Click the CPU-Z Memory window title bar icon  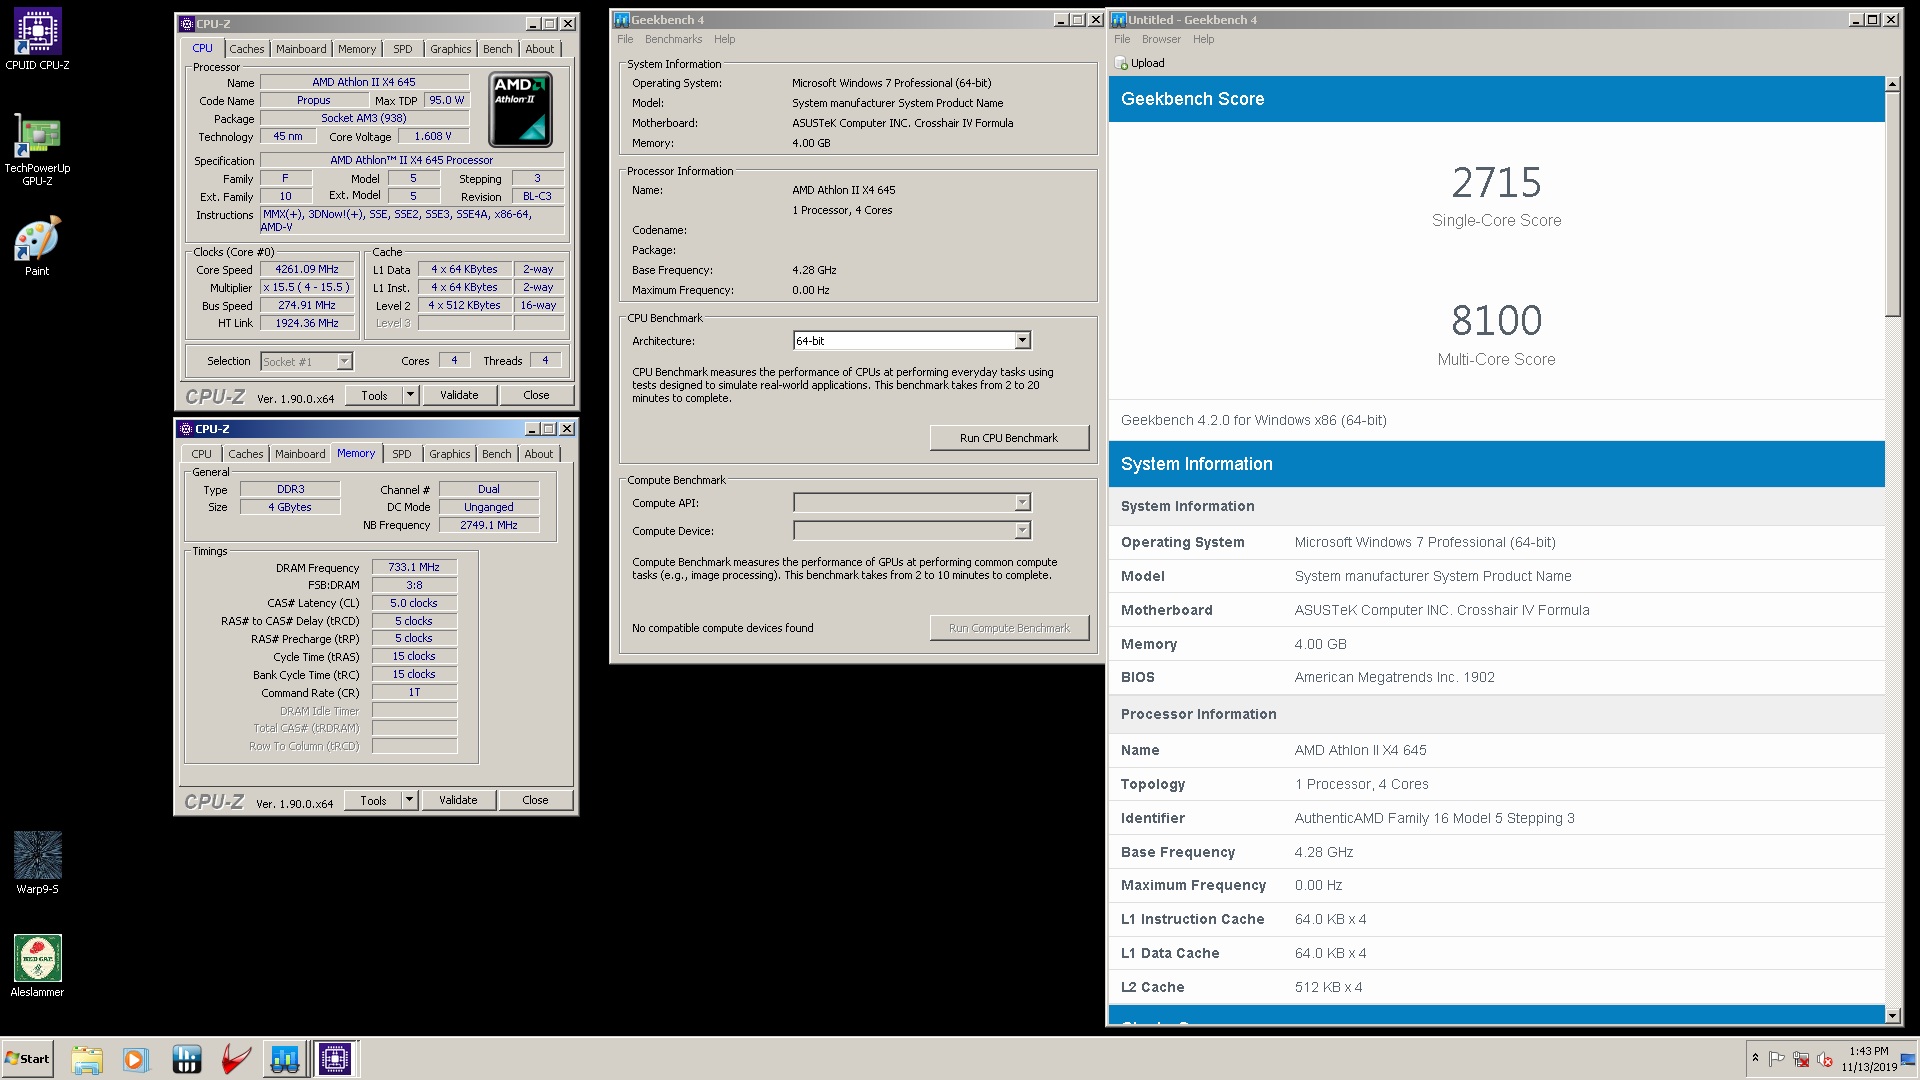click(185, 429)
